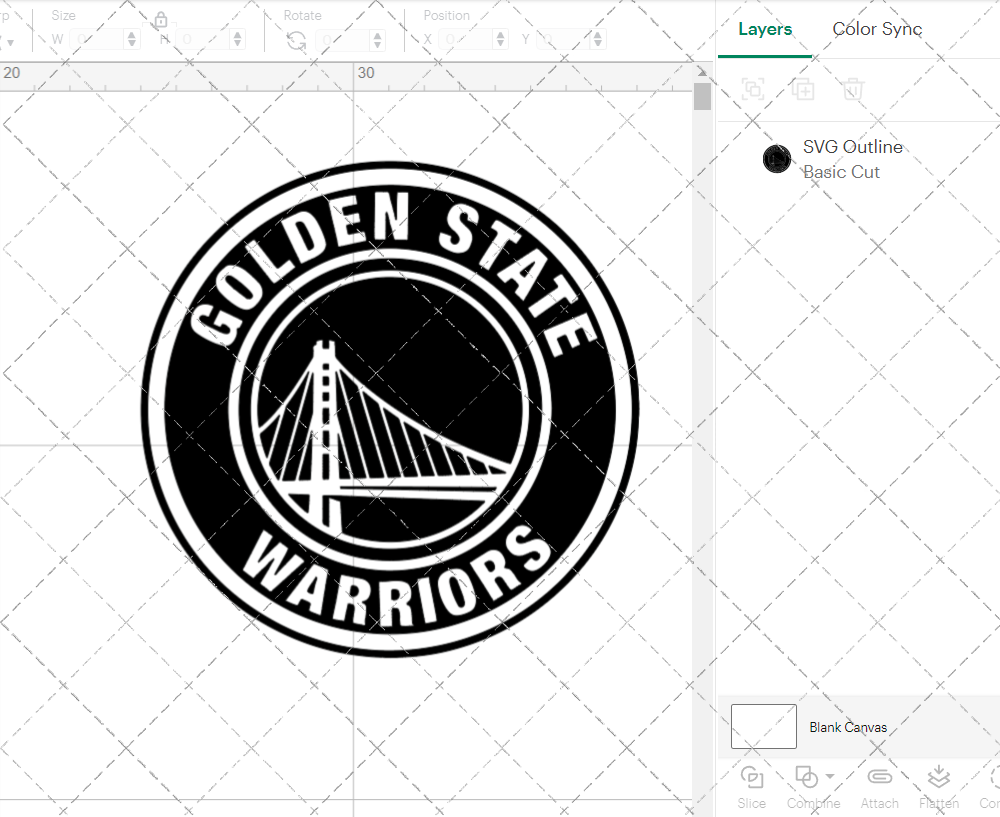Image resolution: width=1000 pixels, height=817 pixels.
Task: Click the rotate icon in the Rotate section
Action: (295, 39)
